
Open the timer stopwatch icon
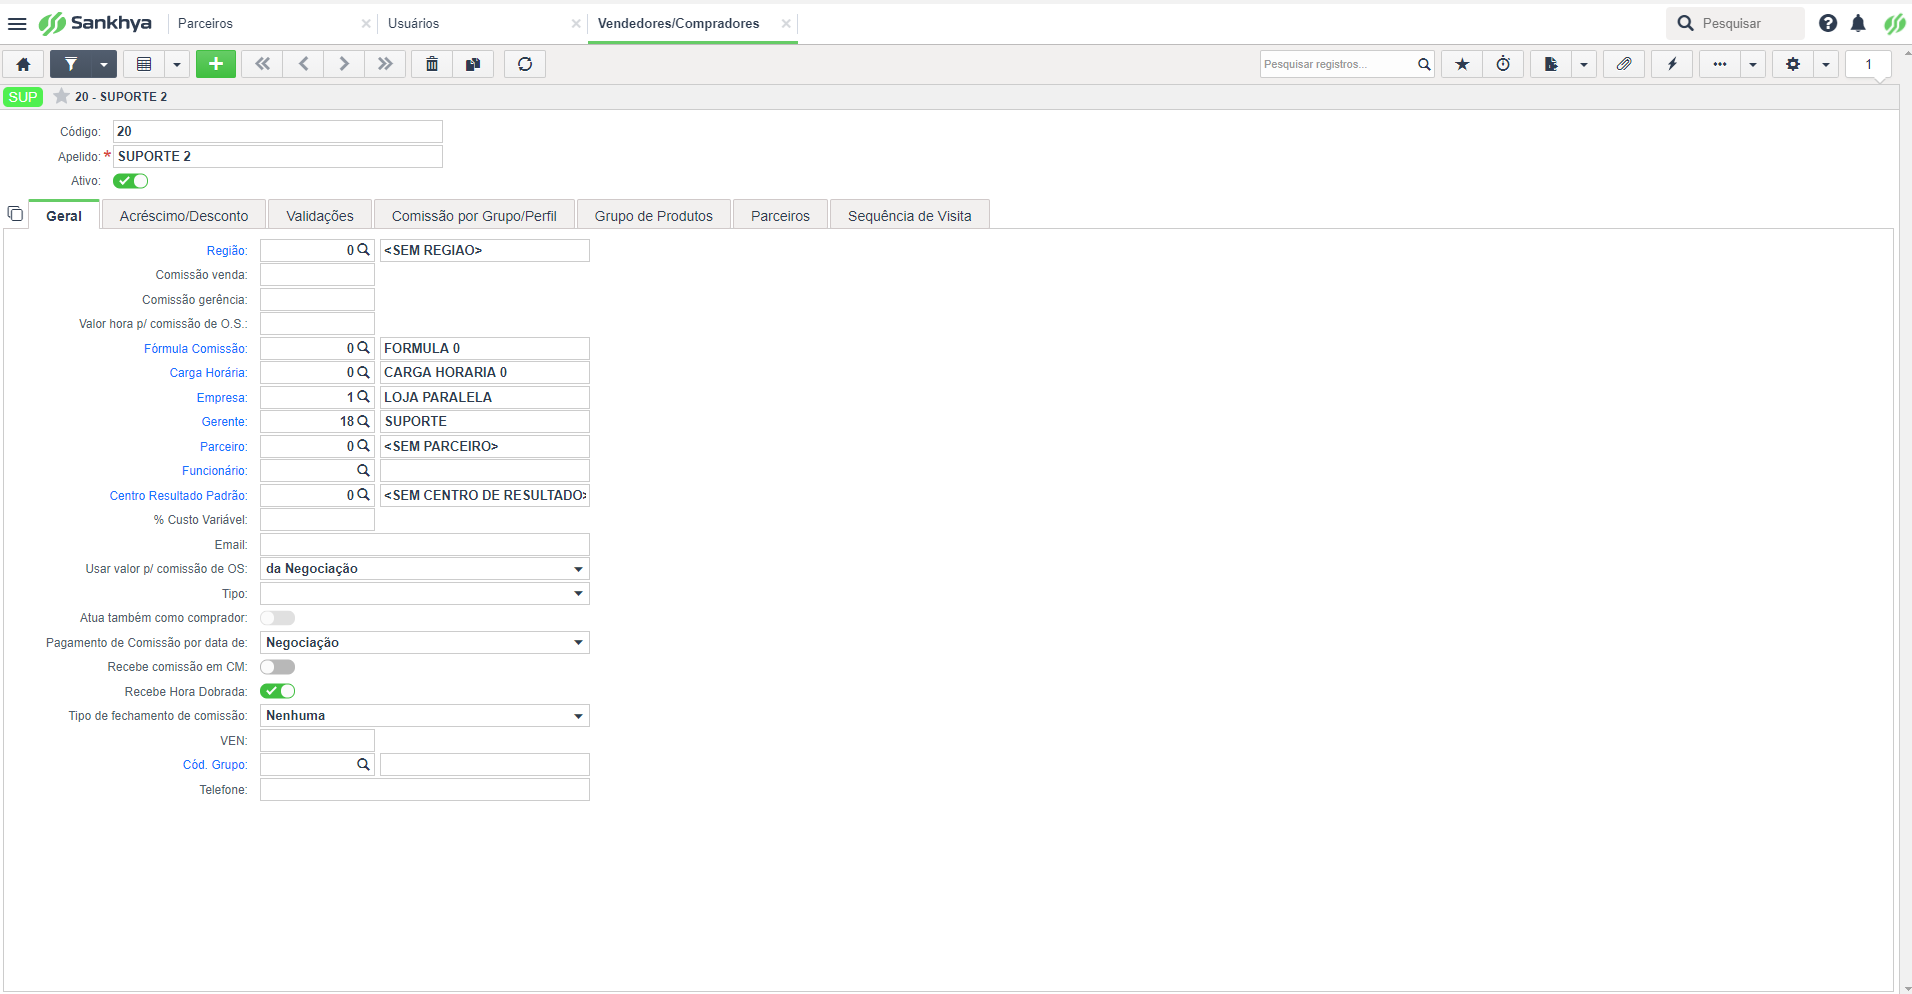tap(1503, 64)
